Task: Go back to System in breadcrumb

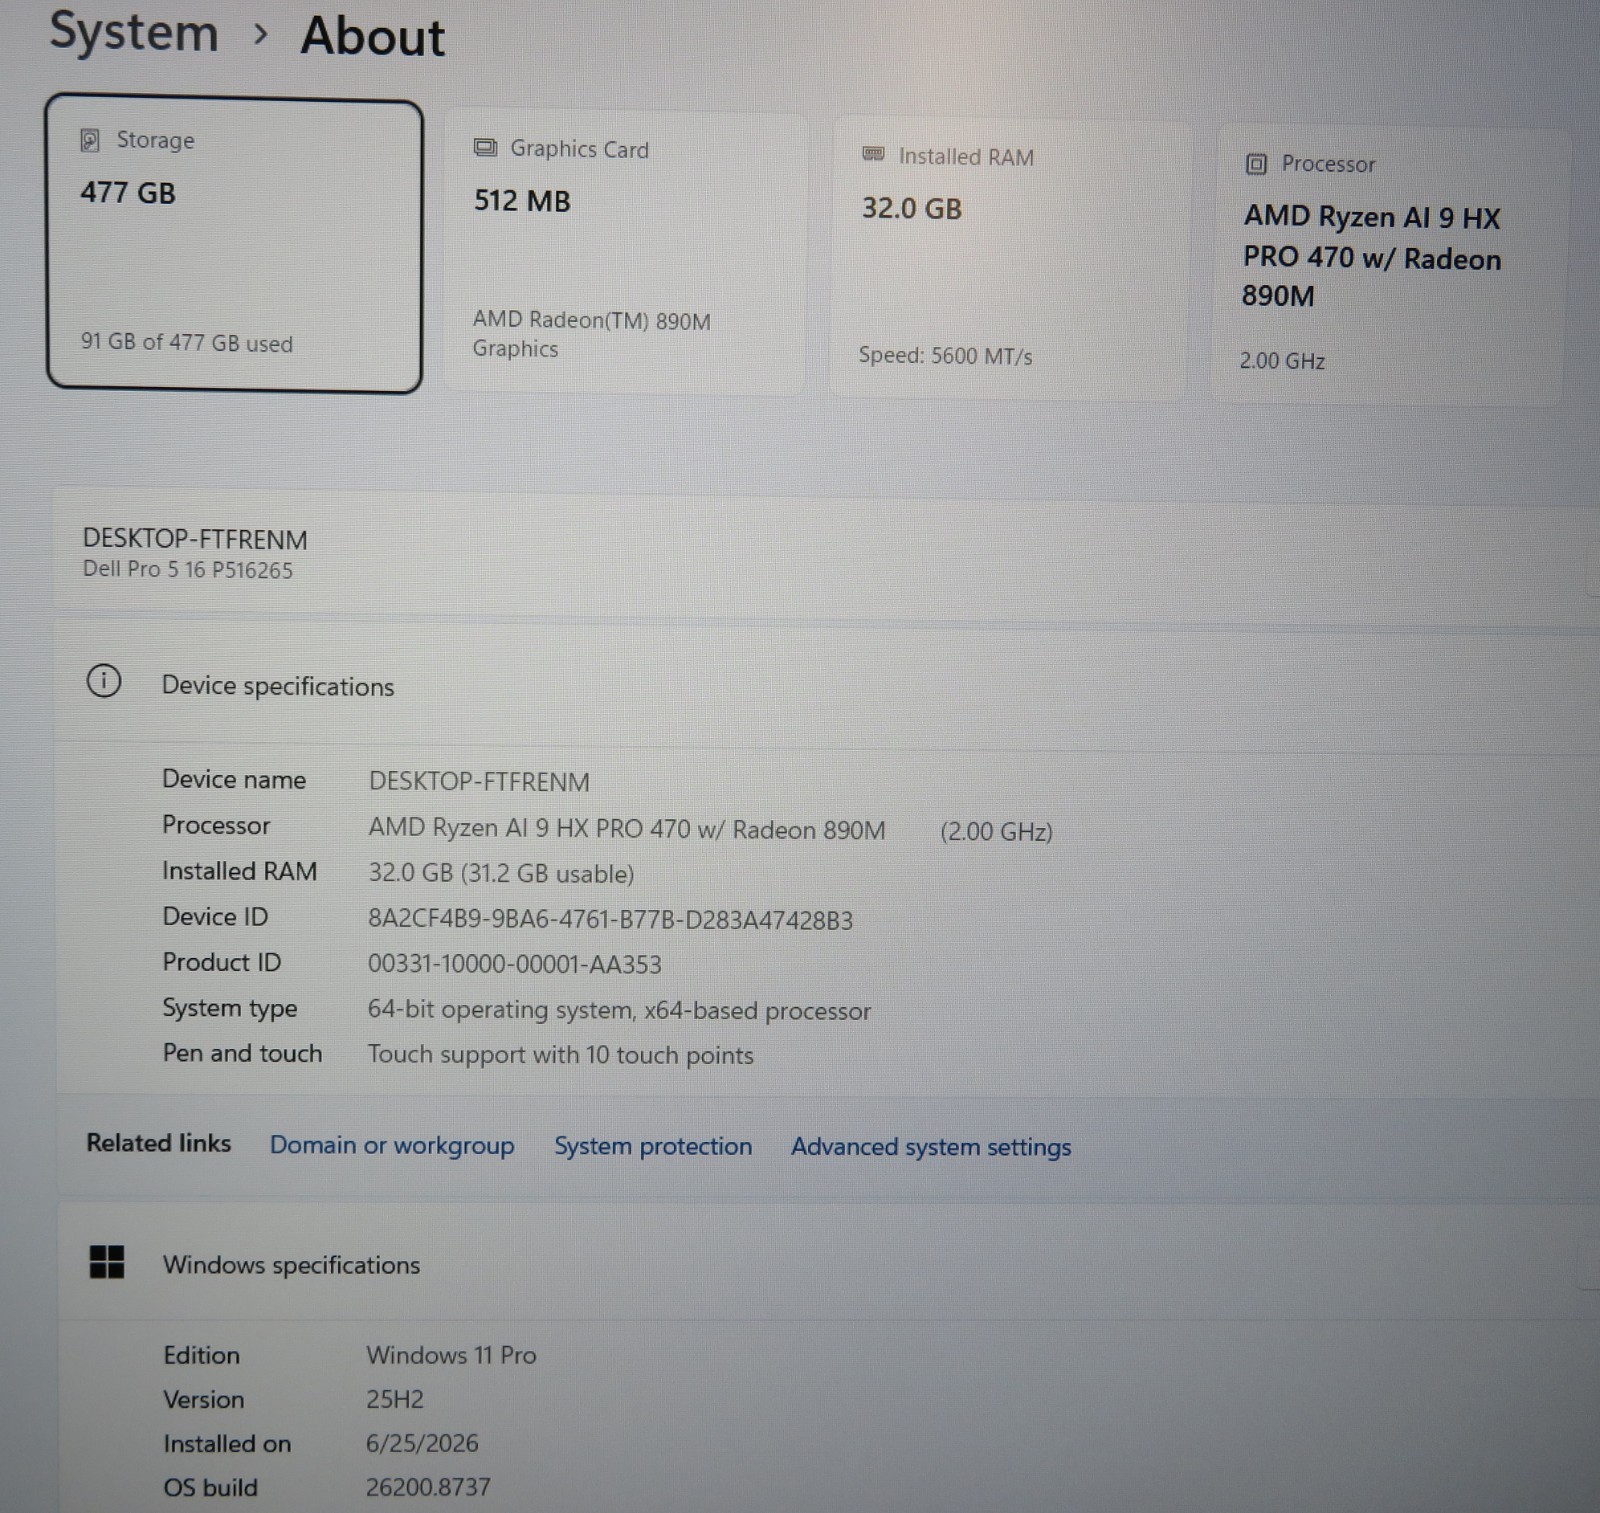Action: 134,32
